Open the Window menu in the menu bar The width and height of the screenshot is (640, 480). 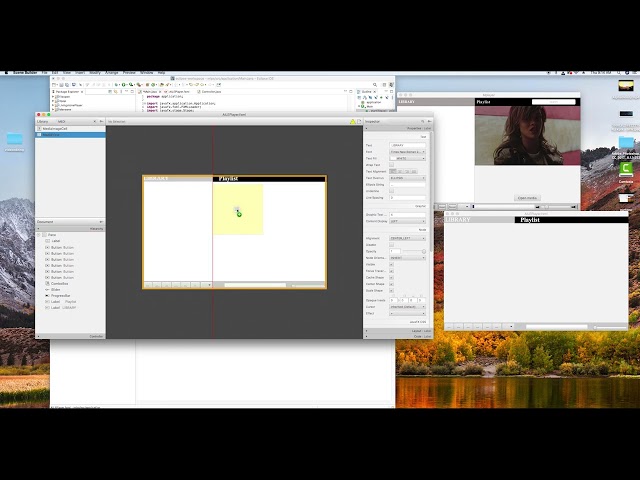pyautogui.click(x=147, y=73)
